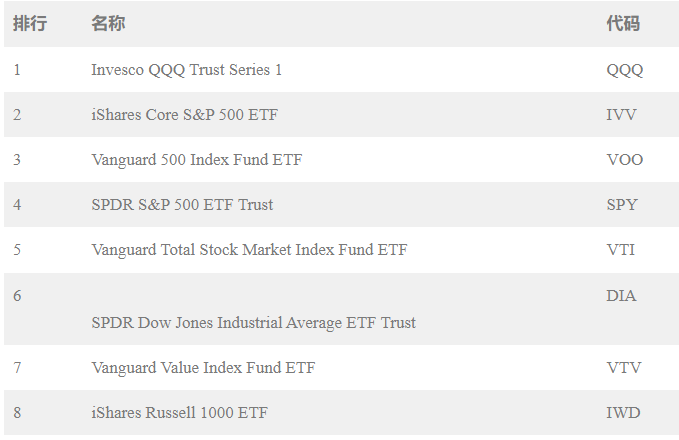679x440 pixels.
Task: Click the SPY ticker code
Action: (621, 205)
